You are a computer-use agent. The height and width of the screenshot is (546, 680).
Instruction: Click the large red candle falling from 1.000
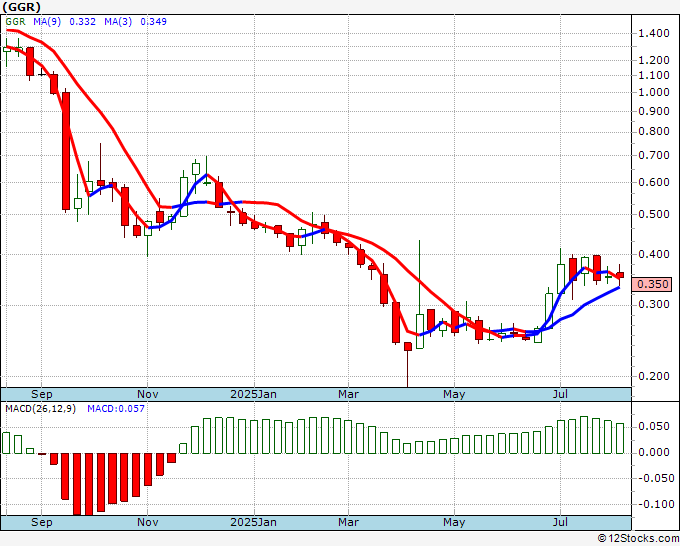coord(66,151)
